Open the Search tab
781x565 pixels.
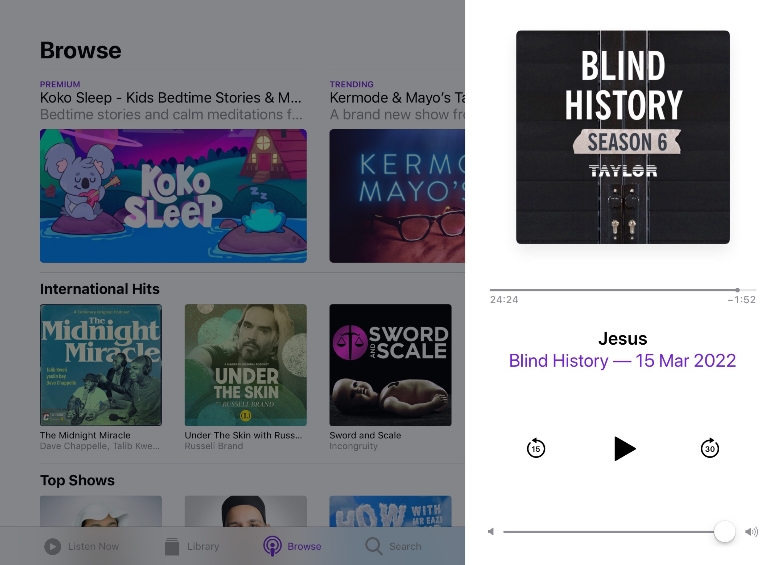(x=393, y=546)
